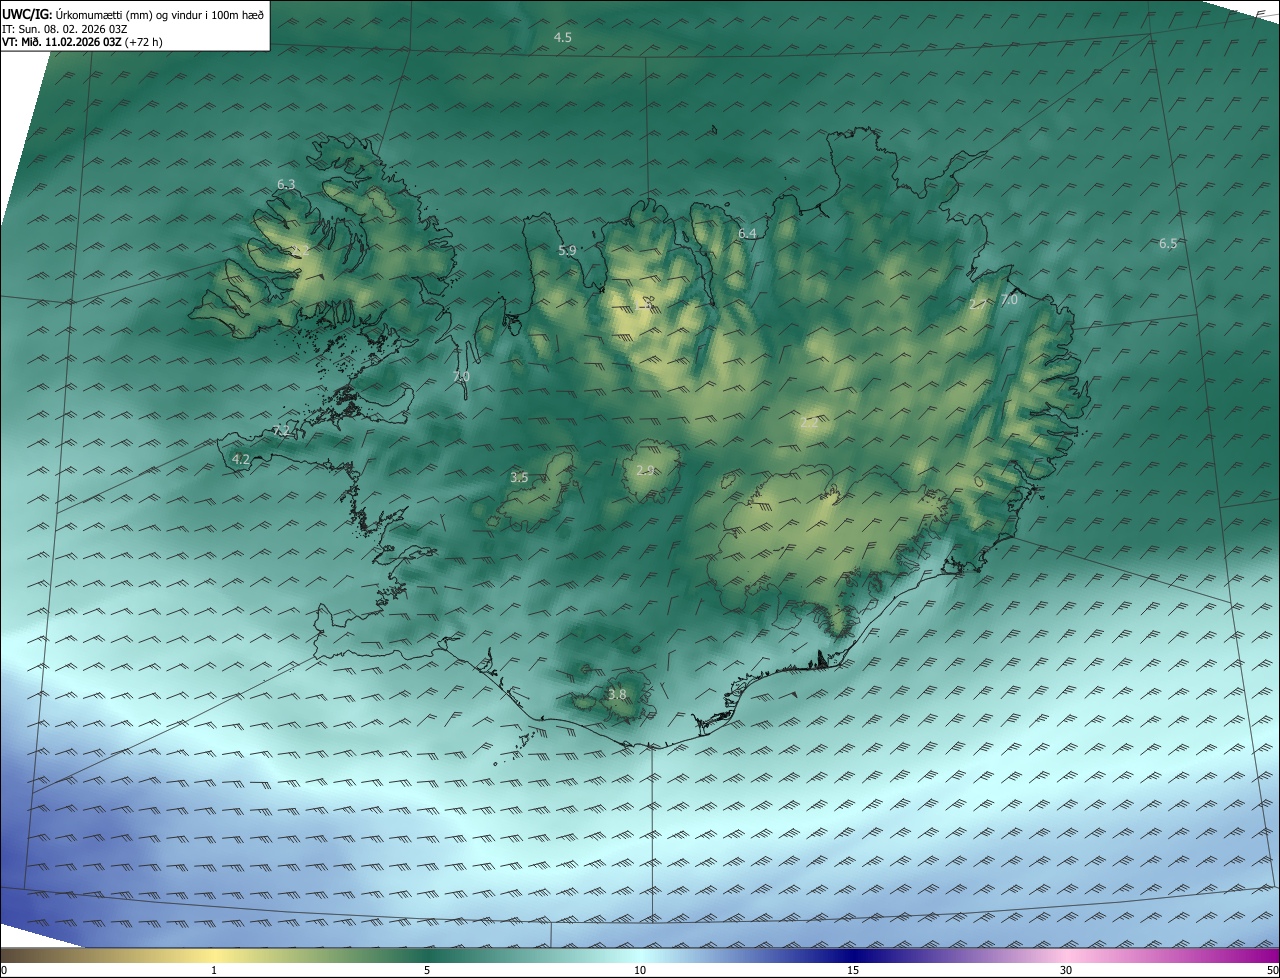Pick the yellow segment of the colour bar

coord(213,955)
